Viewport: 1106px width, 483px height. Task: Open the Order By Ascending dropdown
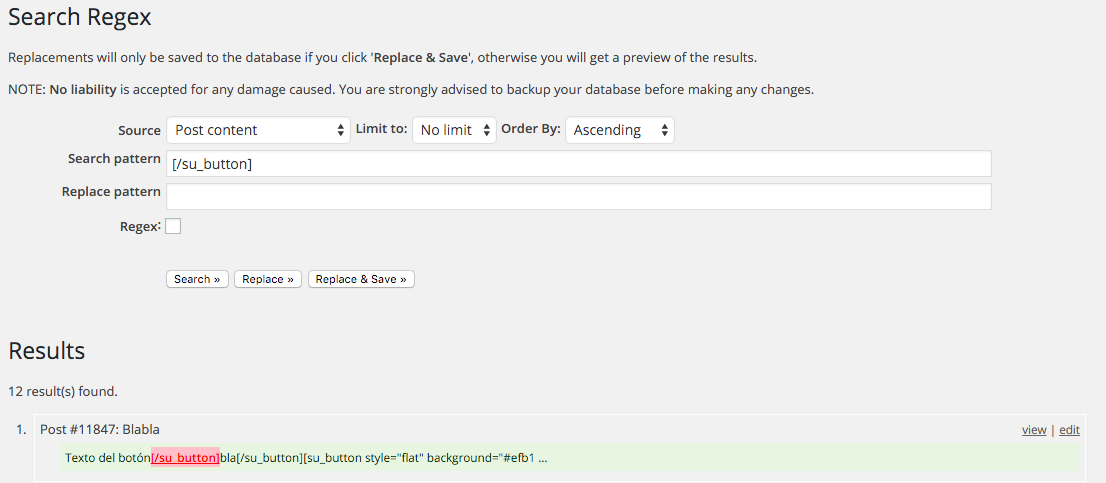pyautogui.click(x=619, y=130)
